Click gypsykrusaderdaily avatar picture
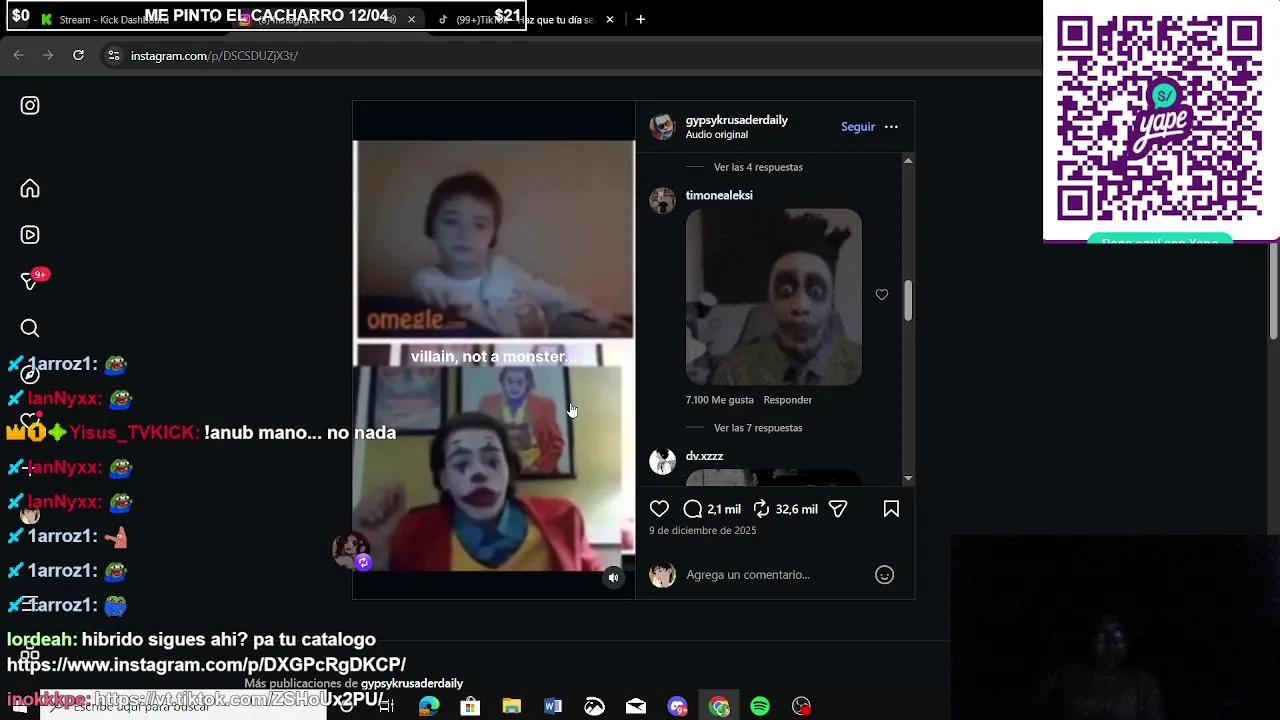 pyautogui.click(x=662, y=127)
